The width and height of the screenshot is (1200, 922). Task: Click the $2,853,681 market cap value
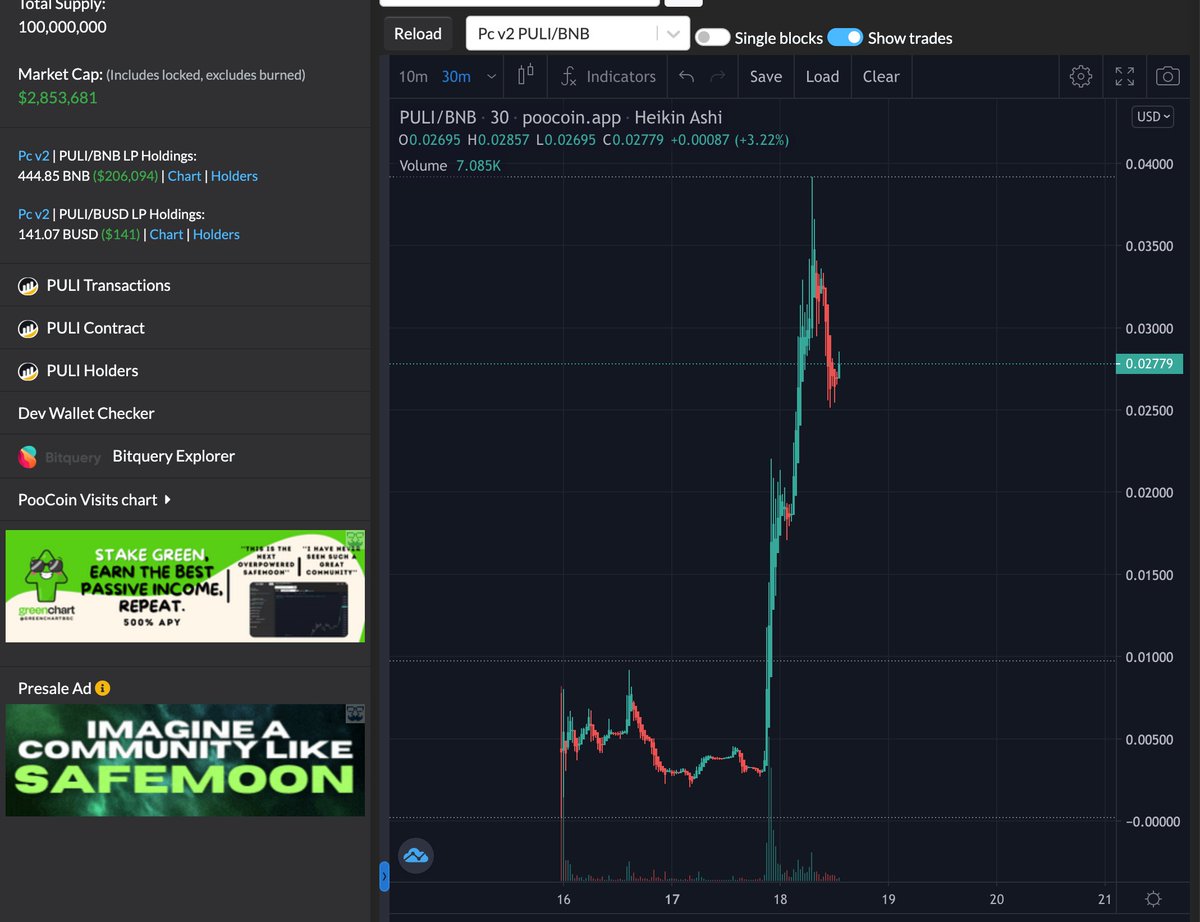coord(58,98)
